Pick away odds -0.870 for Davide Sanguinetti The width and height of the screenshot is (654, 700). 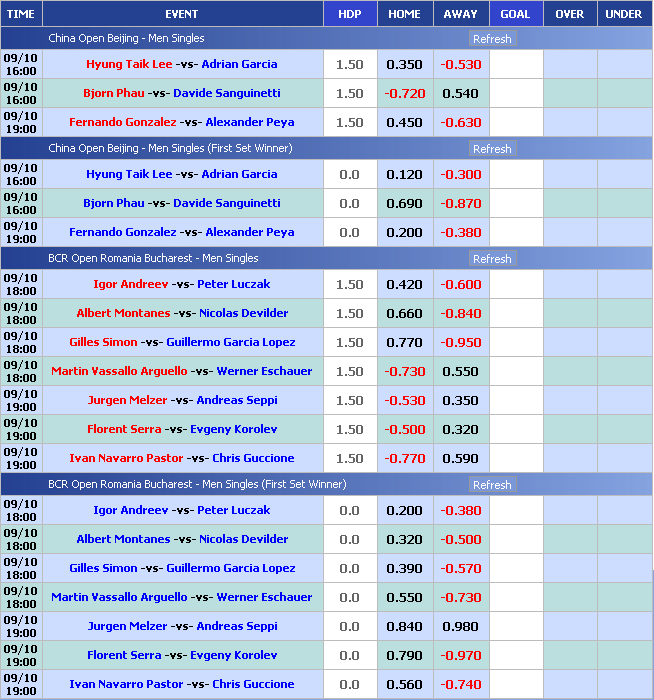point(460,203)
